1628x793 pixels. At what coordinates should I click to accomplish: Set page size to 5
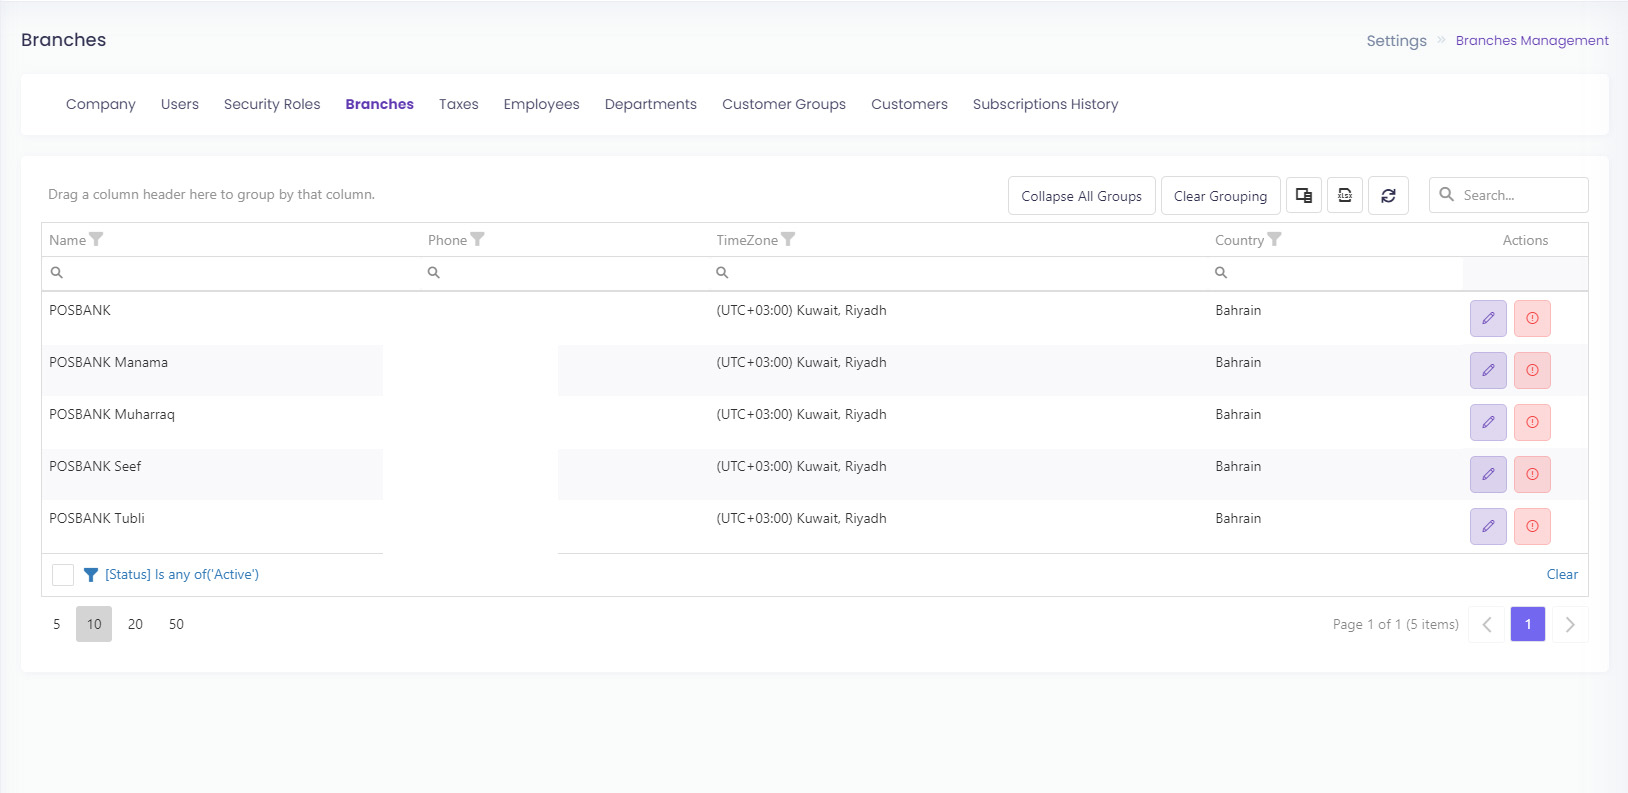[57, 624]
